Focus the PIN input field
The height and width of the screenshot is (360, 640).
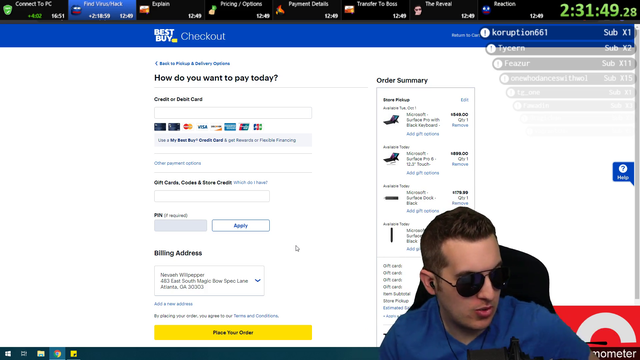tap(180, 225)
